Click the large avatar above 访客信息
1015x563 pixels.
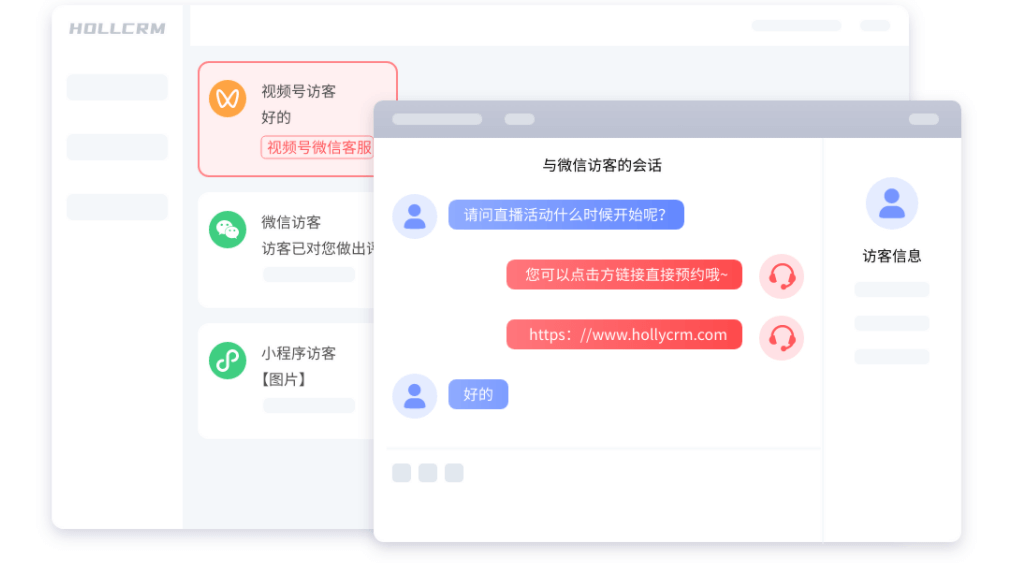(x=891, y=203)
